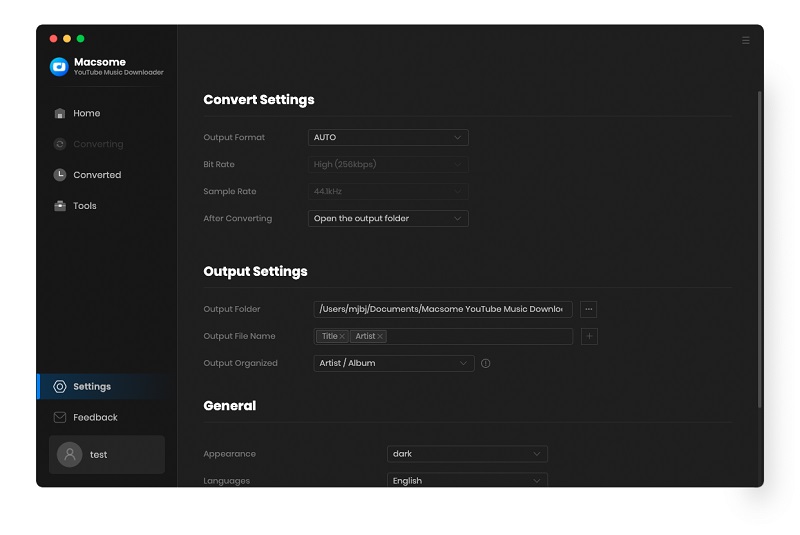Click the Home house icon in sidebar

pos(60,113)
